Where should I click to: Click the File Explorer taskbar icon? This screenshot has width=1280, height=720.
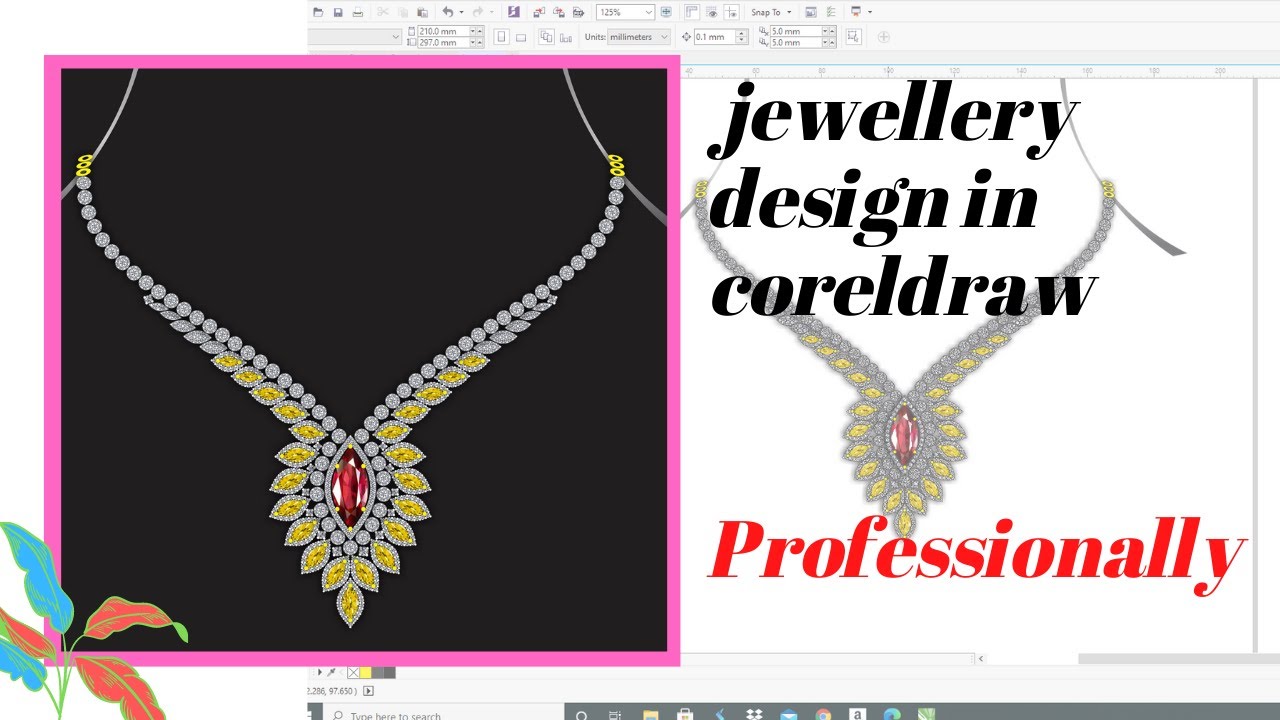[651, 715]
